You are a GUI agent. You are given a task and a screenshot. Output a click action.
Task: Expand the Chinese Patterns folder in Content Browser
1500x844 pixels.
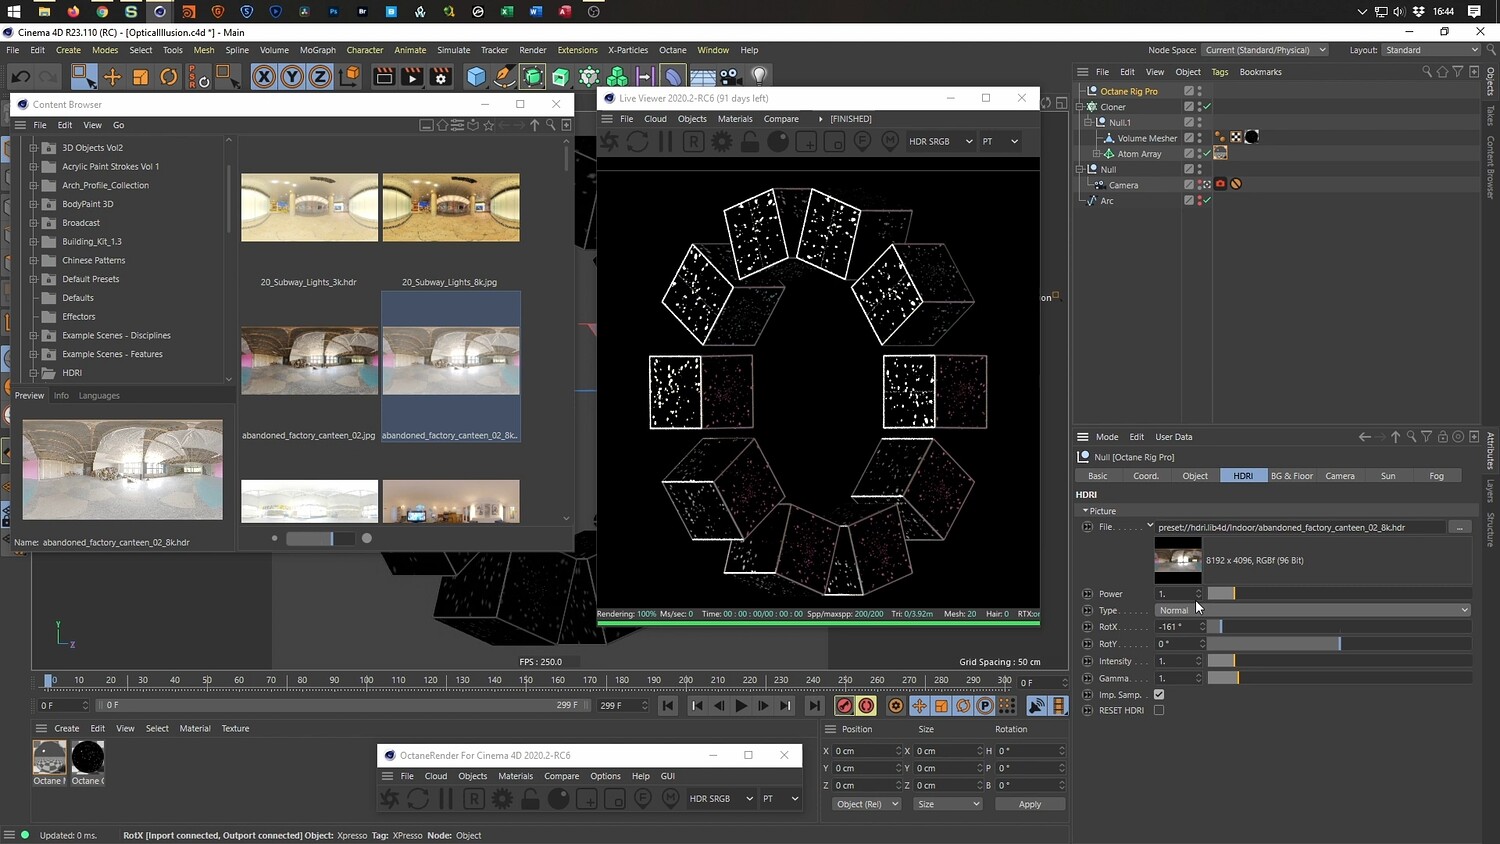point(33,260)
